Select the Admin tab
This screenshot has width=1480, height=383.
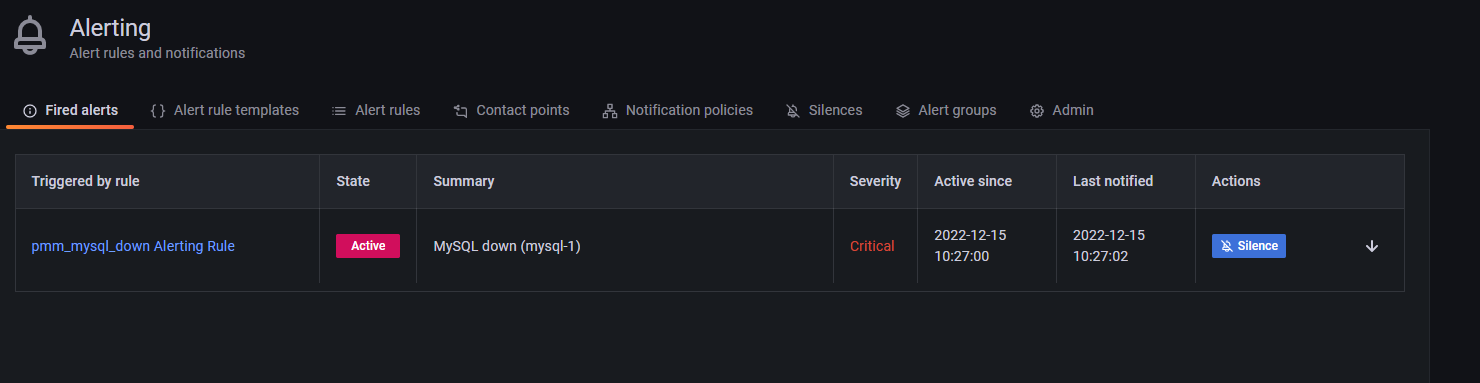pos(1062,111)
